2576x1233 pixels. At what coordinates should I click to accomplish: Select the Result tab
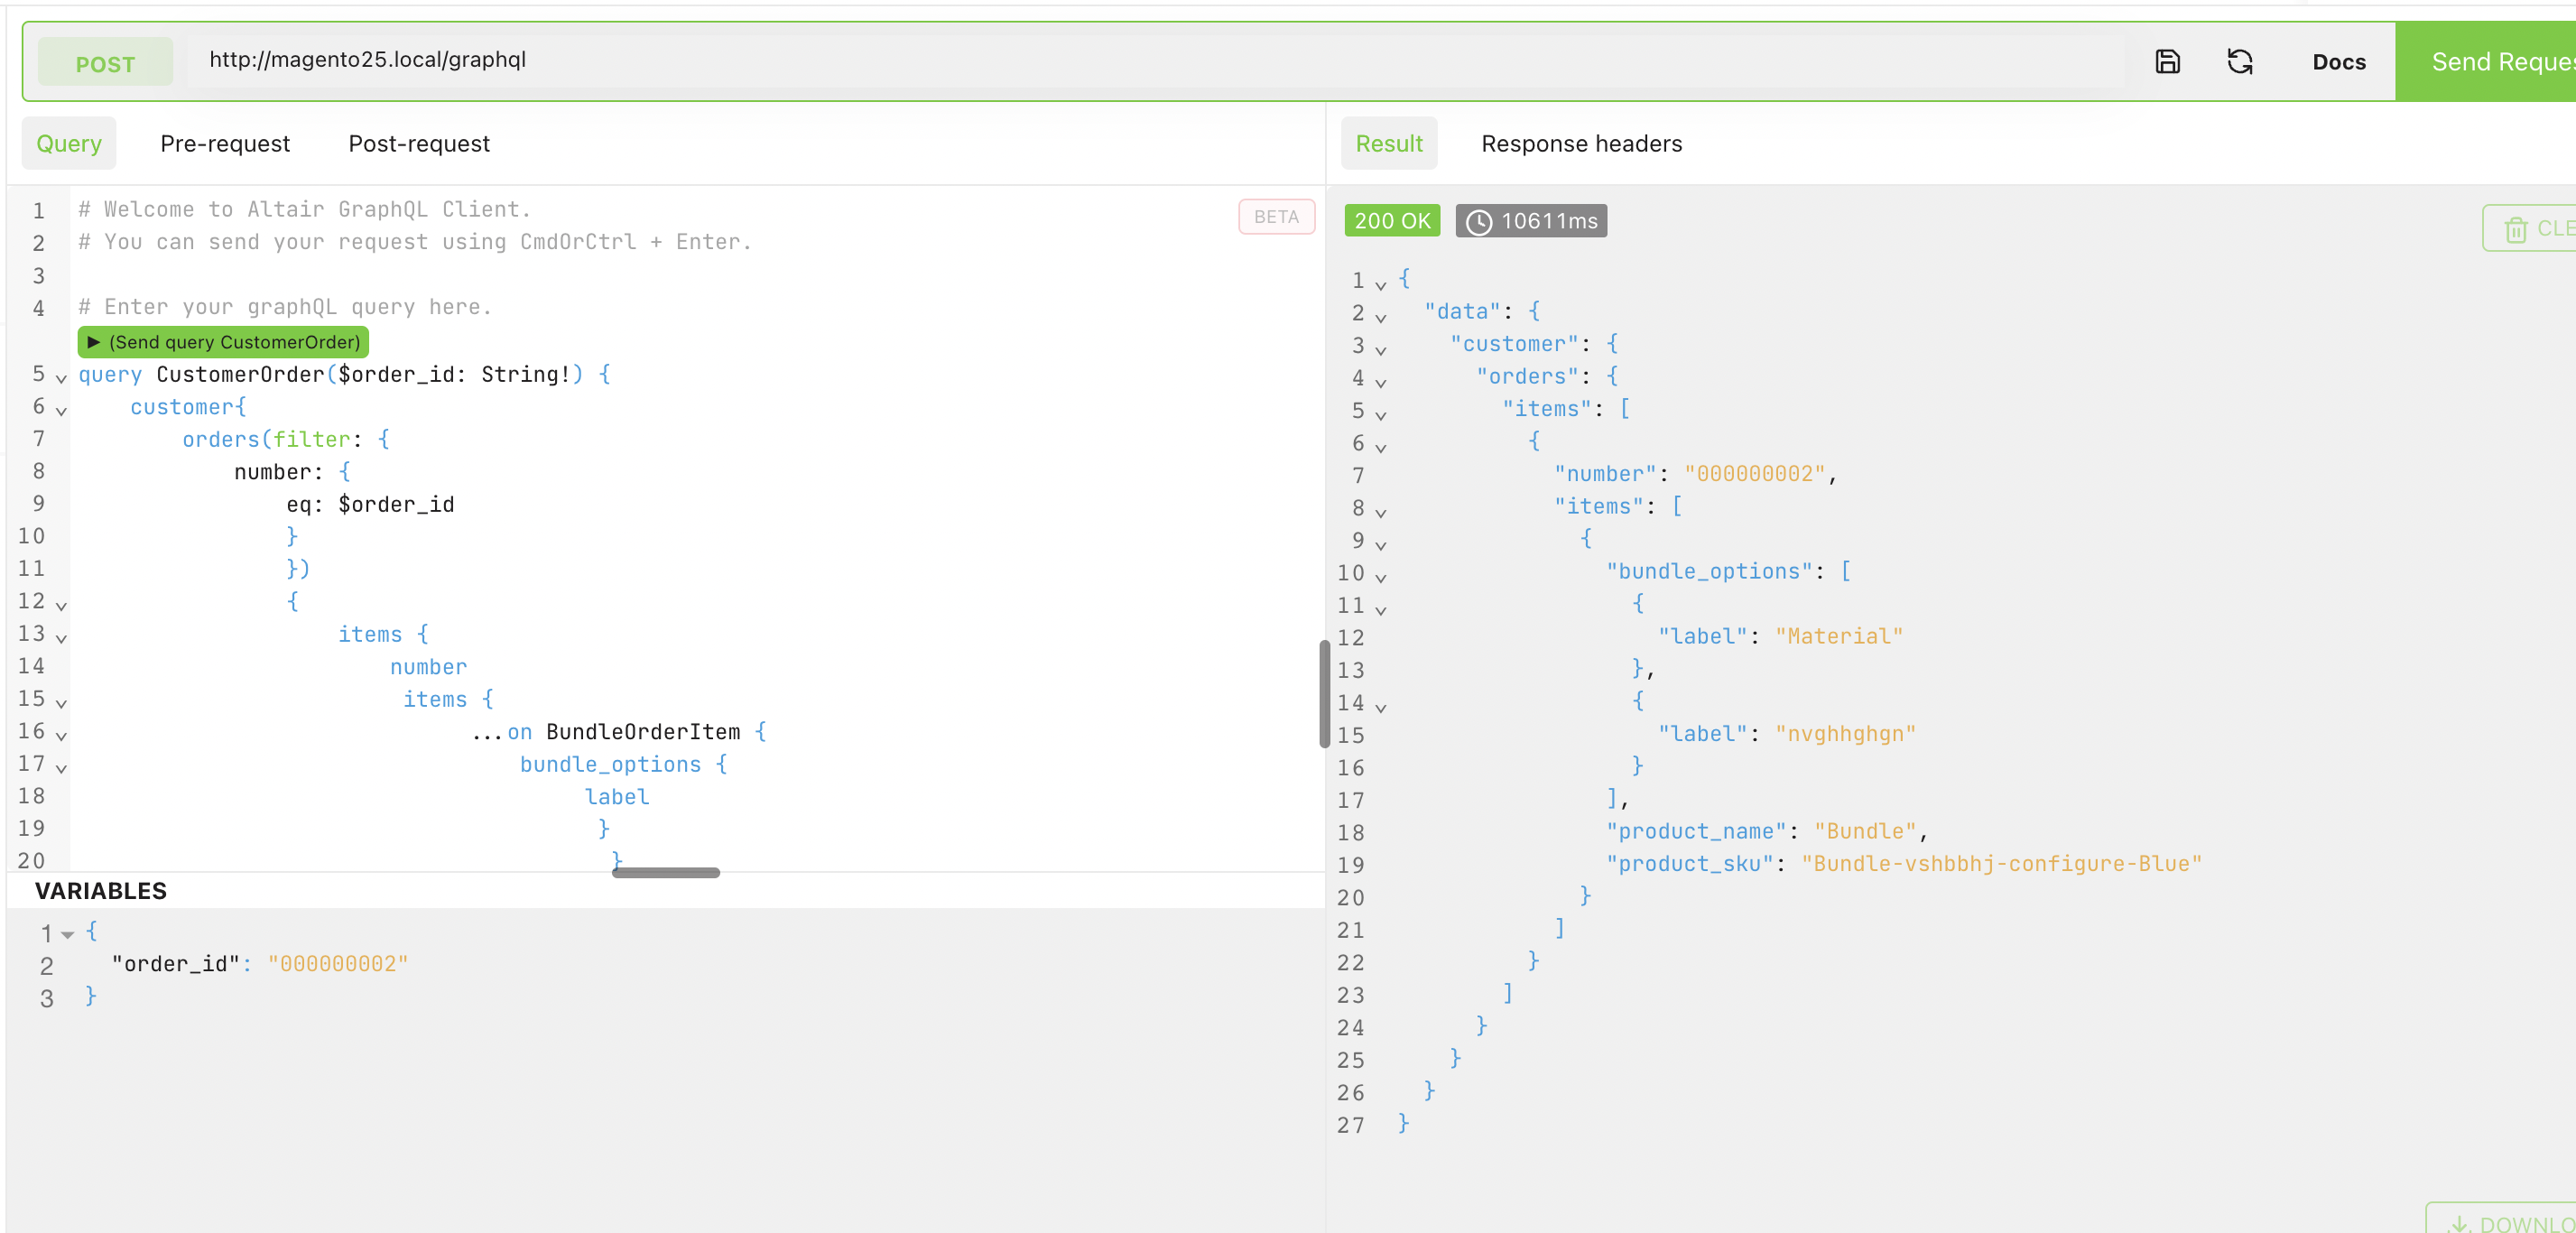tap(1389, 143)
